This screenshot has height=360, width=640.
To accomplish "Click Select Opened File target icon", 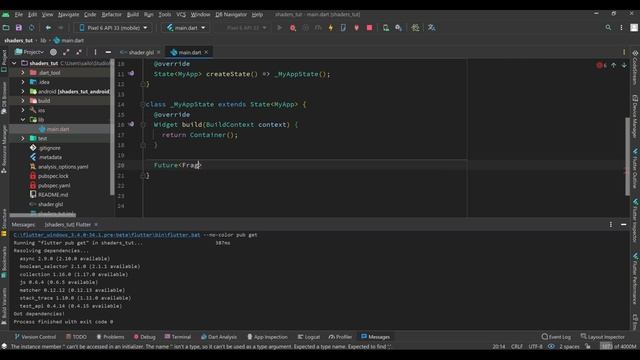I will (53, 52).
